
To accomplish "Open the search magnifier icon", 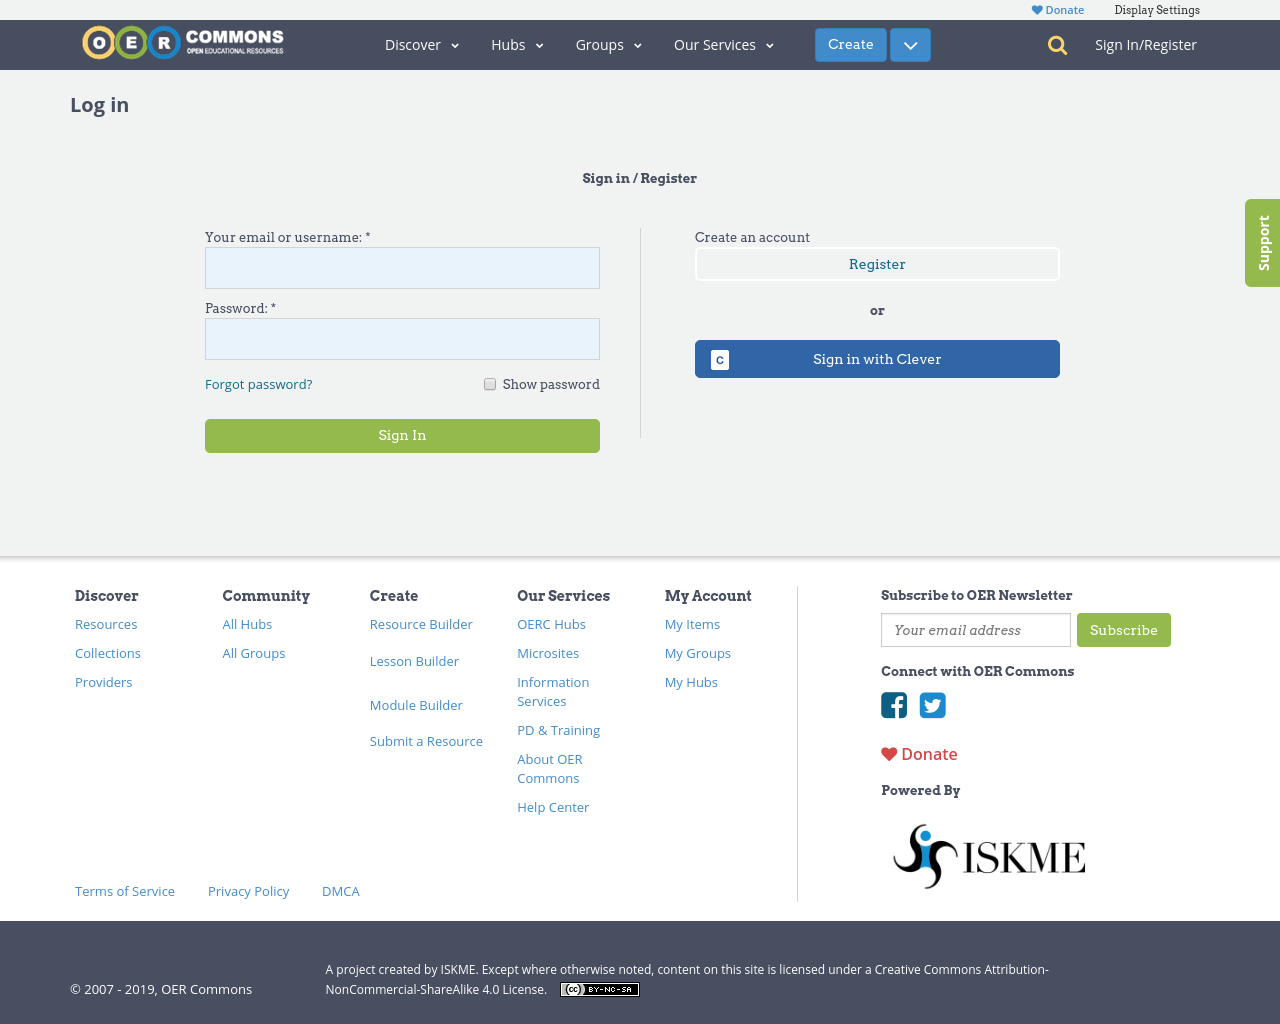I will (1057, 45).
